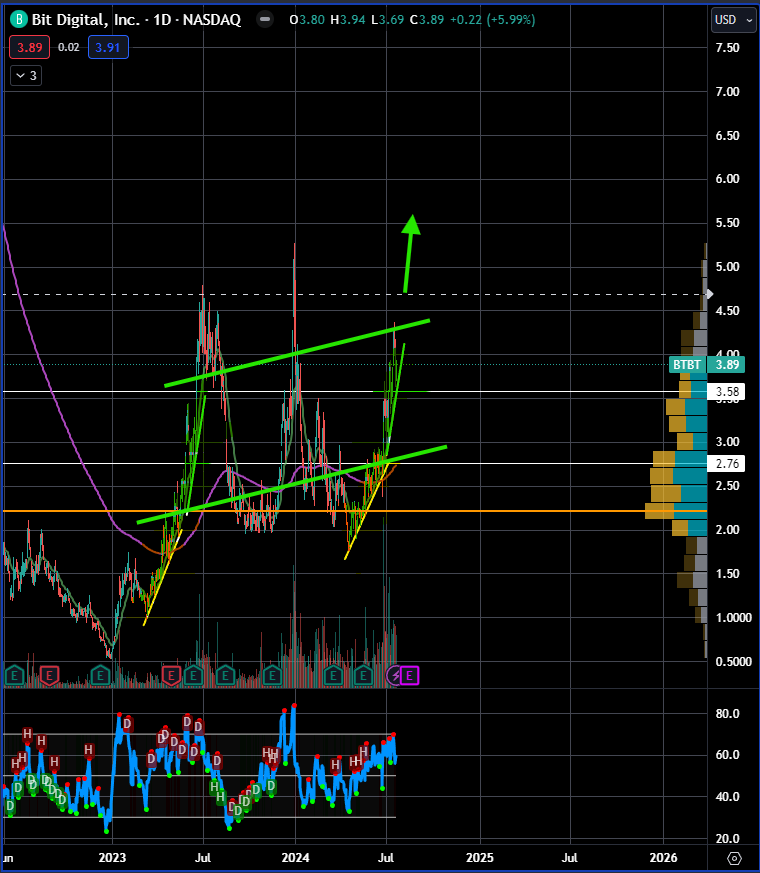Click the 2023 label on the time axis
760x873 pixels.
(x=112, y=857)
